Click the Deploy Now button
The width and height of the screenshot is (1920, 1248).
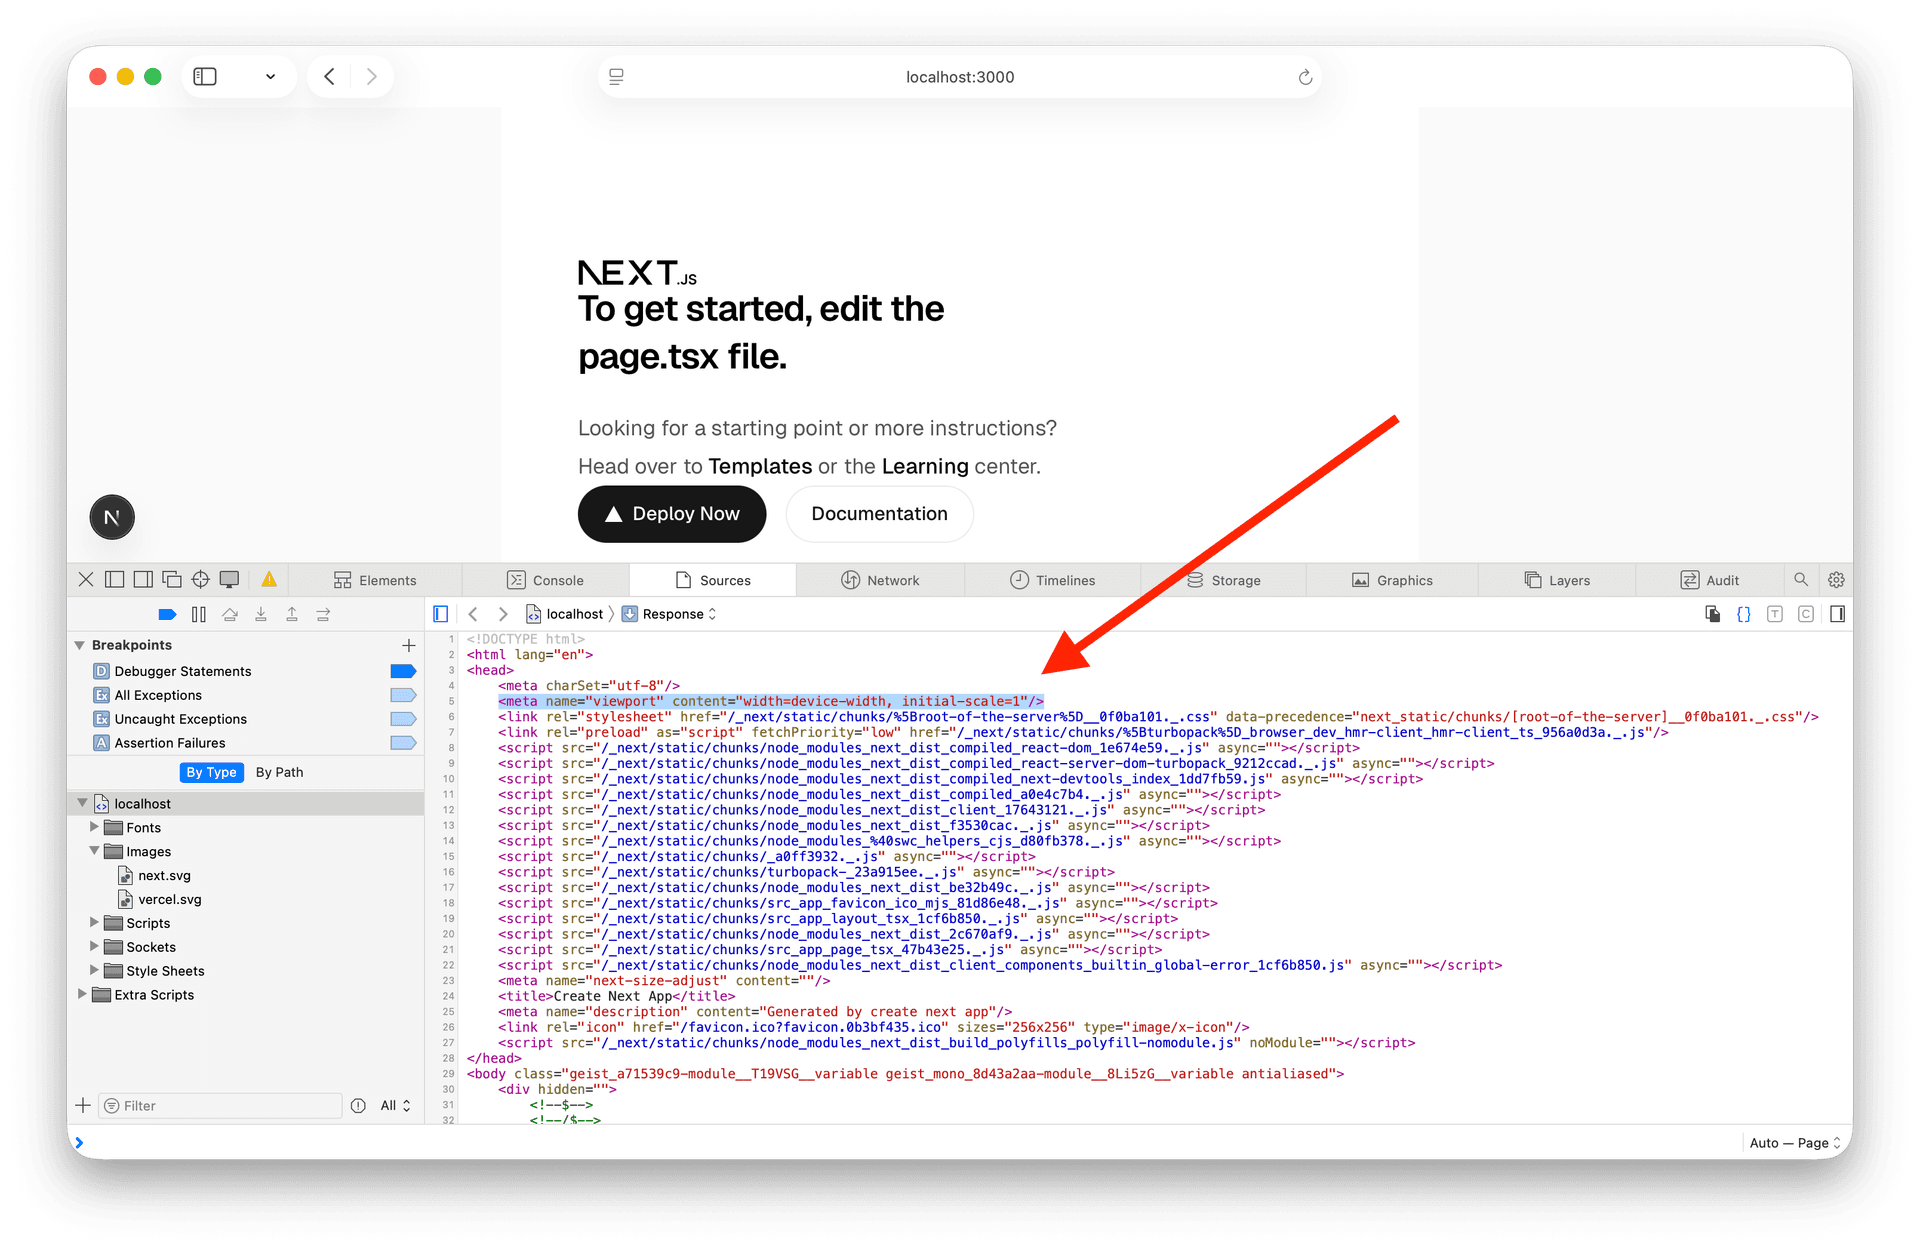(671, 514)
